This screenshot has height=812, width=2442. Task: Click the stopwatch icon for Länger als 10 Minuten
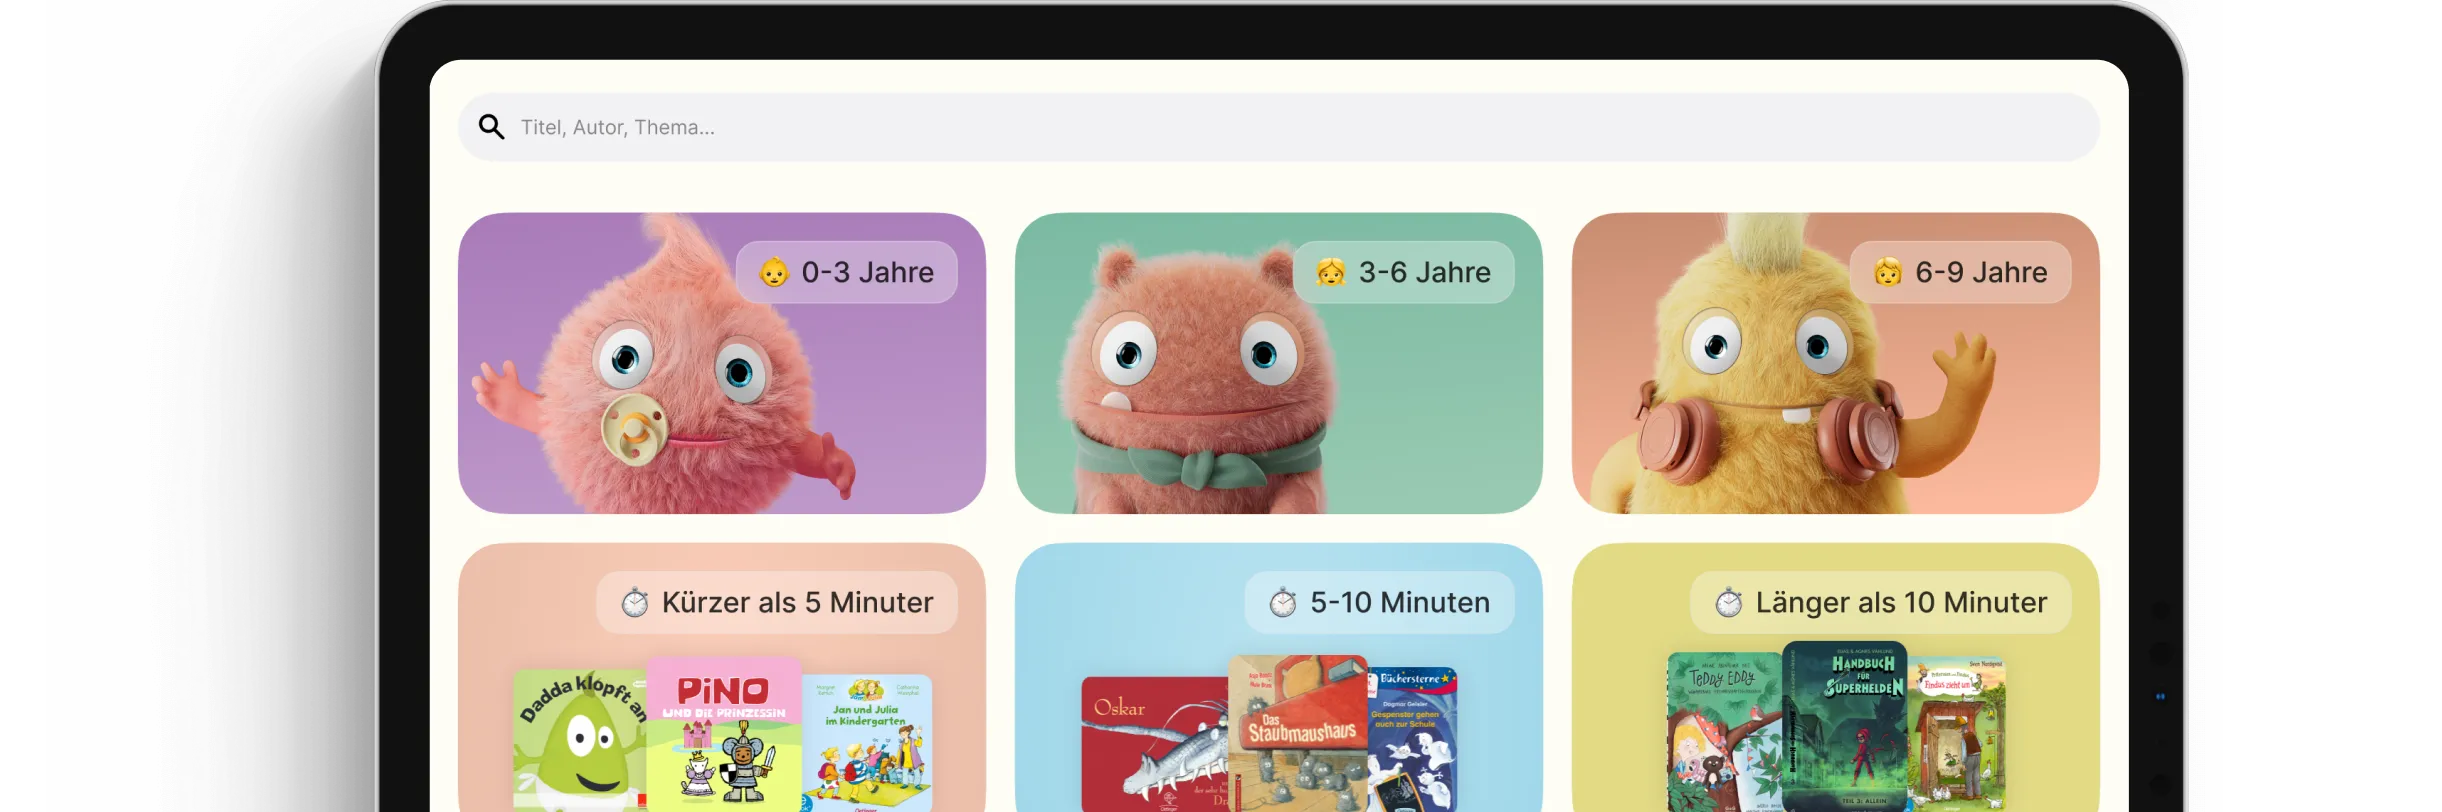(1729, 603)
